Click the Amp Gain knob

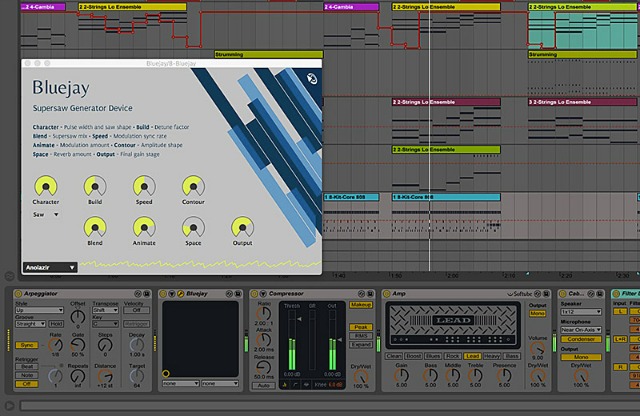pos(402,375)
